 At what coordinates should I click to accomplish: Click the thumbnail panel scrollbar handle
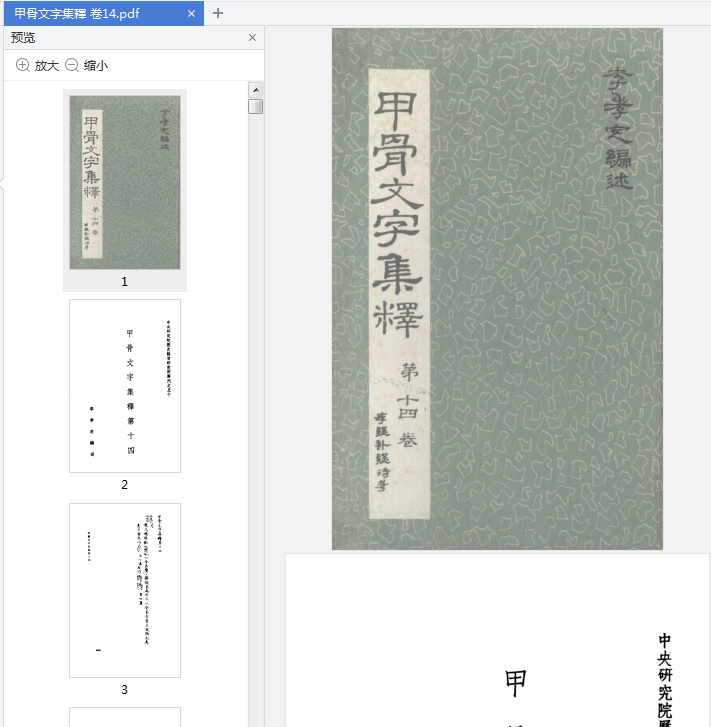click(x=256, y=107)
